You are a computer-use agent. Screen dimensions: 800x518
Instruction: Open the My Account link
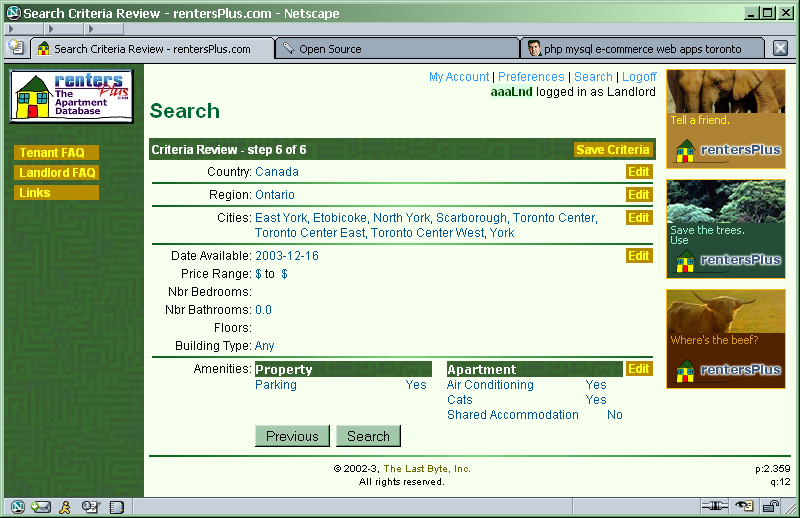[458, 77]
